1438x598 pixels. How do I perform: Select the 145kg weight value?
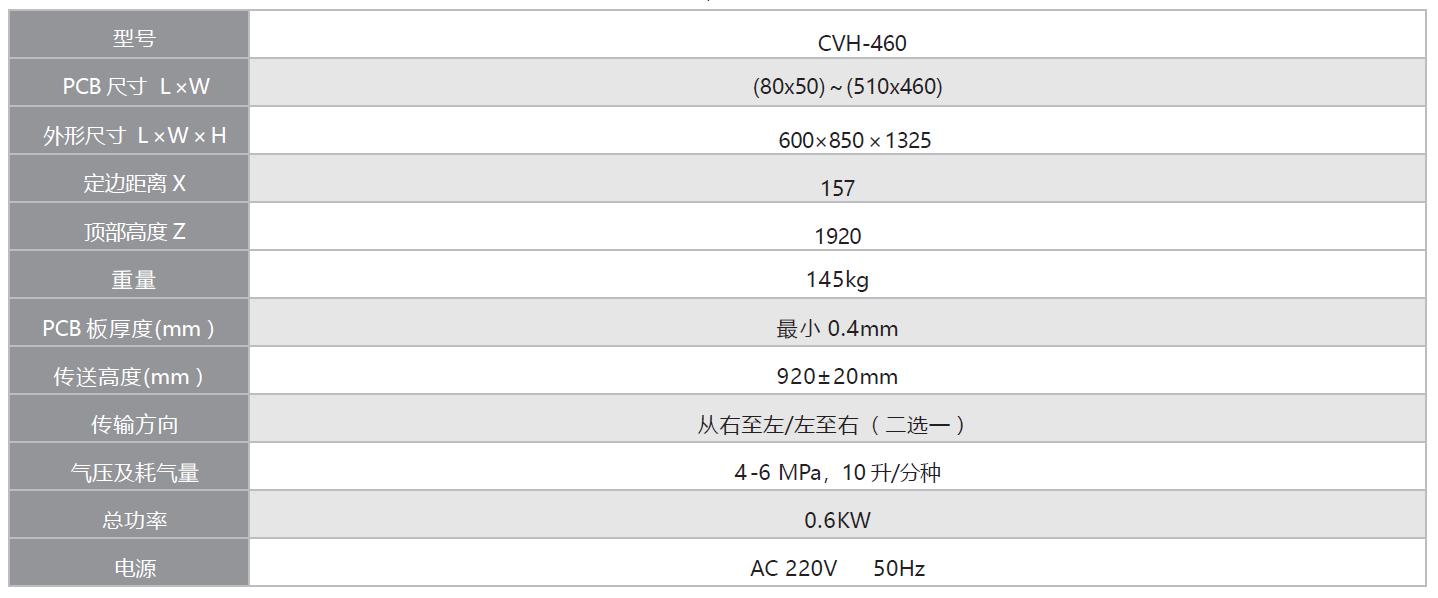tap(837, 280)
